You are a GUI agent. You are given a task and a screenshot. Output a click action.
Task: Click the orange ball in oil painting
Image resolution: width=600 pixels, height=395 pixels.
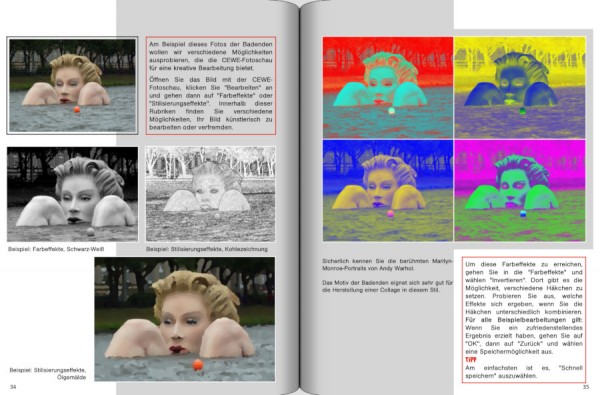(198, 364)
